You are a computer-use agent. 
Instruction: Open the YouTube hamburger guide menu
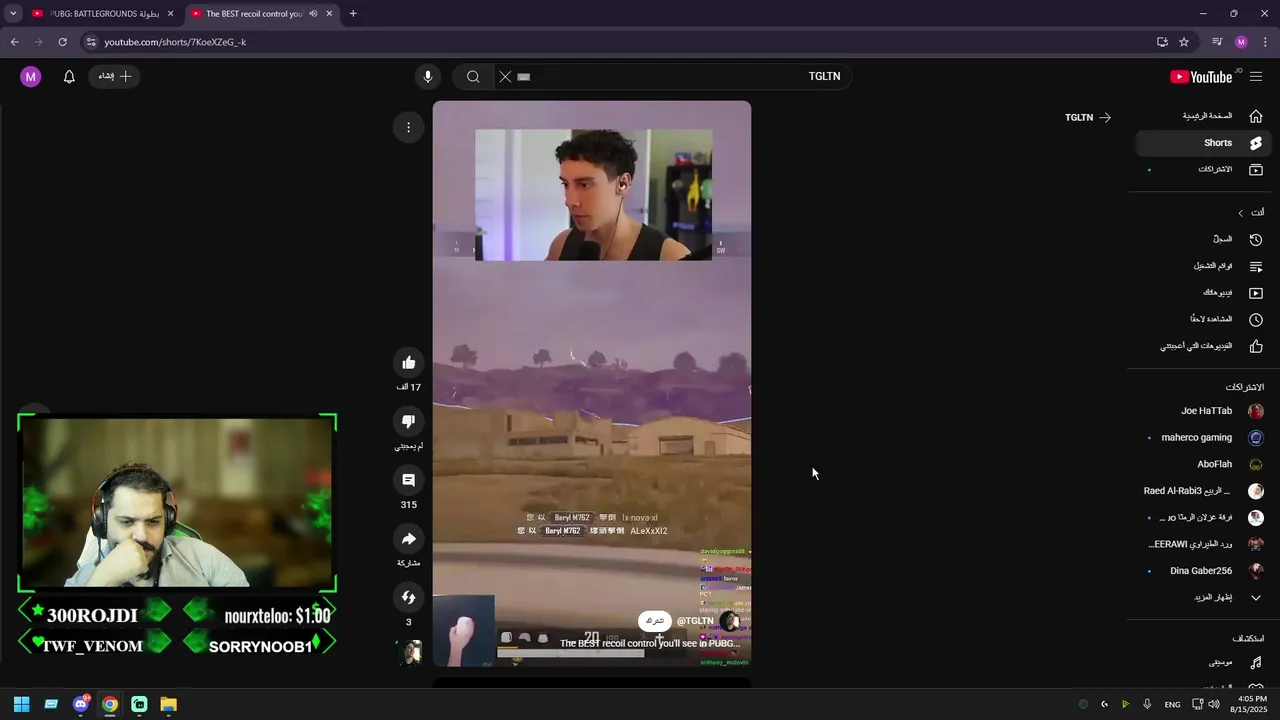(1256, 76)
